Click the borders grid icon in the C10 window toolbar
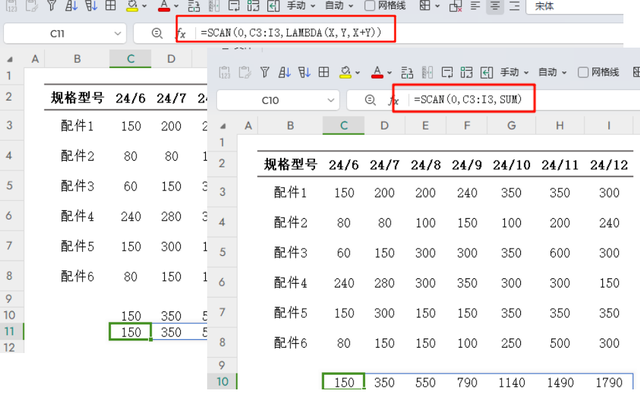This screenshot has height=396, width=640. click(324, 73)
